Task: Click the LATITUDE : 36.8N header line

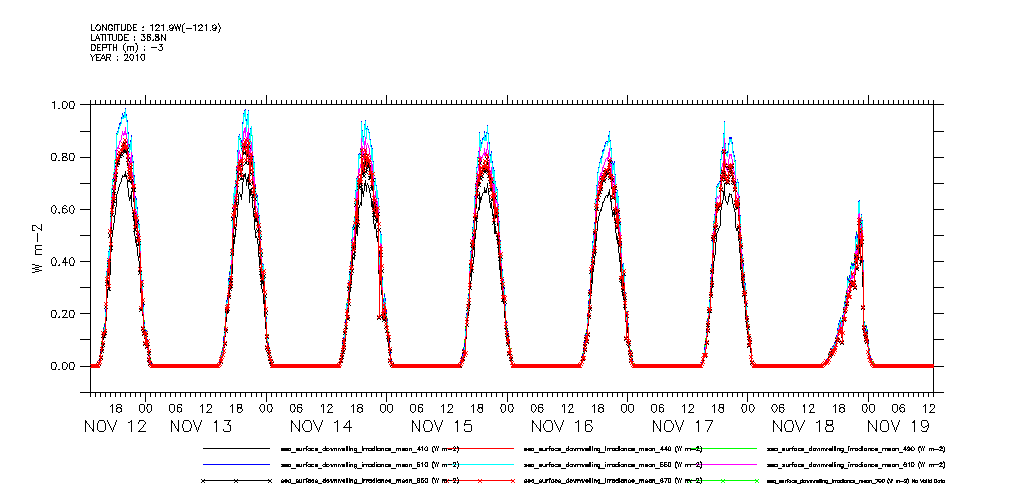Action: (x=130, y=37)
